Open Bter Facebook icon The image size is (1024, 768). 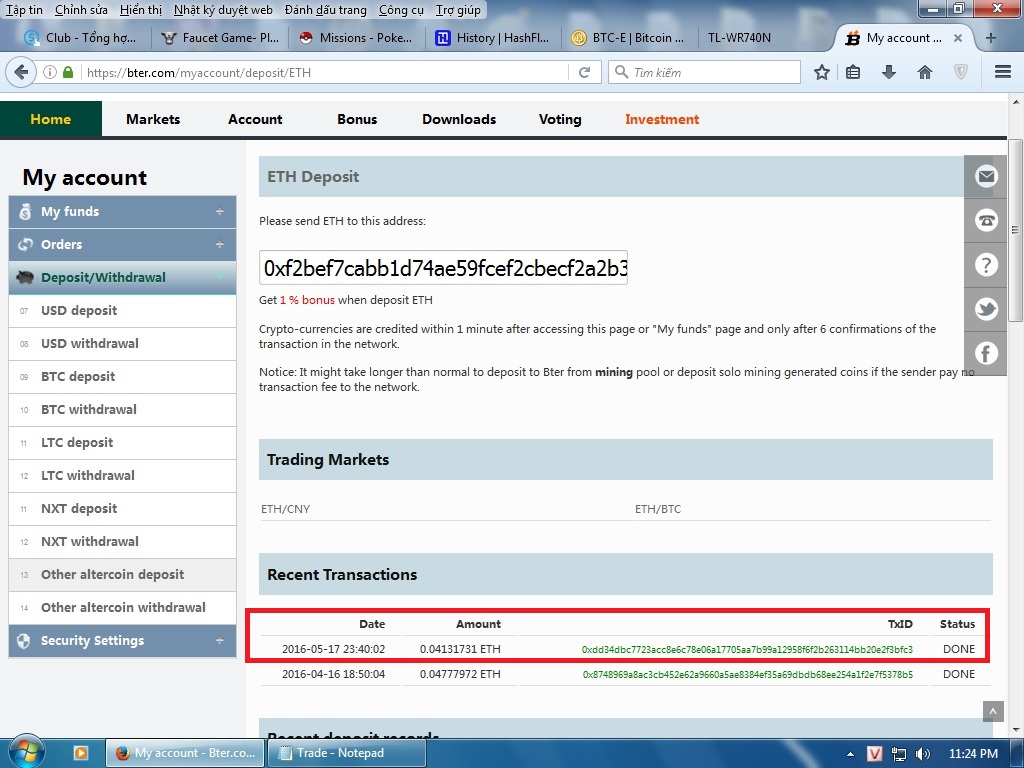pos(986,353)
